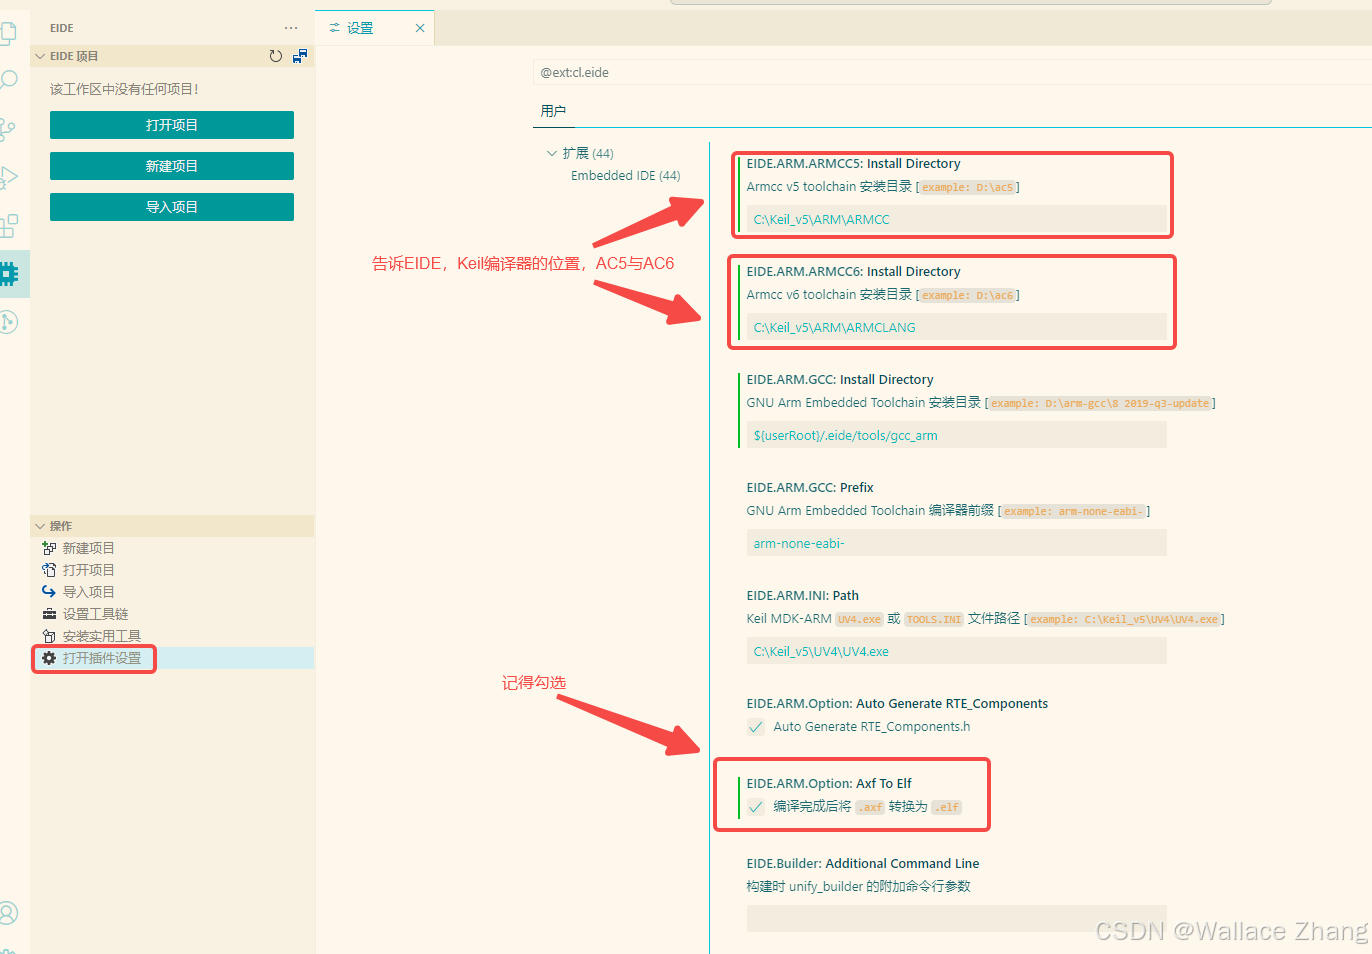Open the EIDE panel more actions ellipsis

pos(291,28)
